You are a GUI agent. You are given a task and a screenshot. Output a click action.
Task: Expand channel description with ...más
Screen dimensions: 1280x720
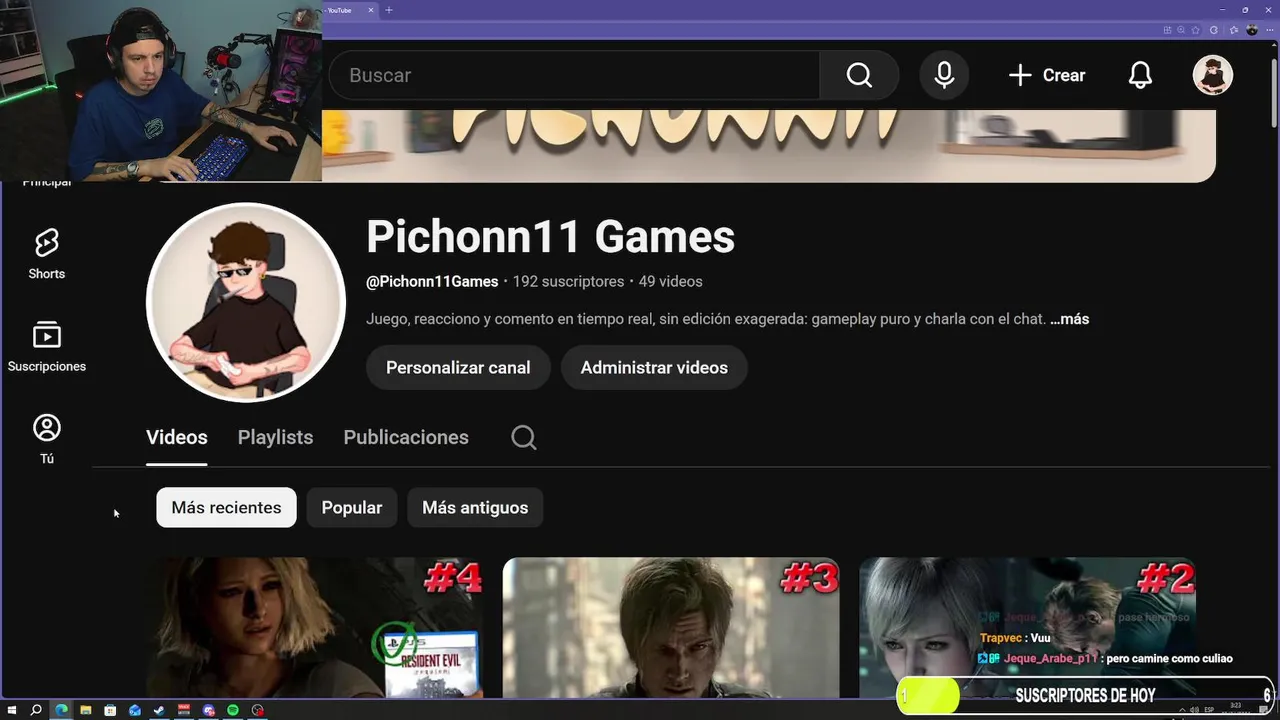tap(1069, 319)
